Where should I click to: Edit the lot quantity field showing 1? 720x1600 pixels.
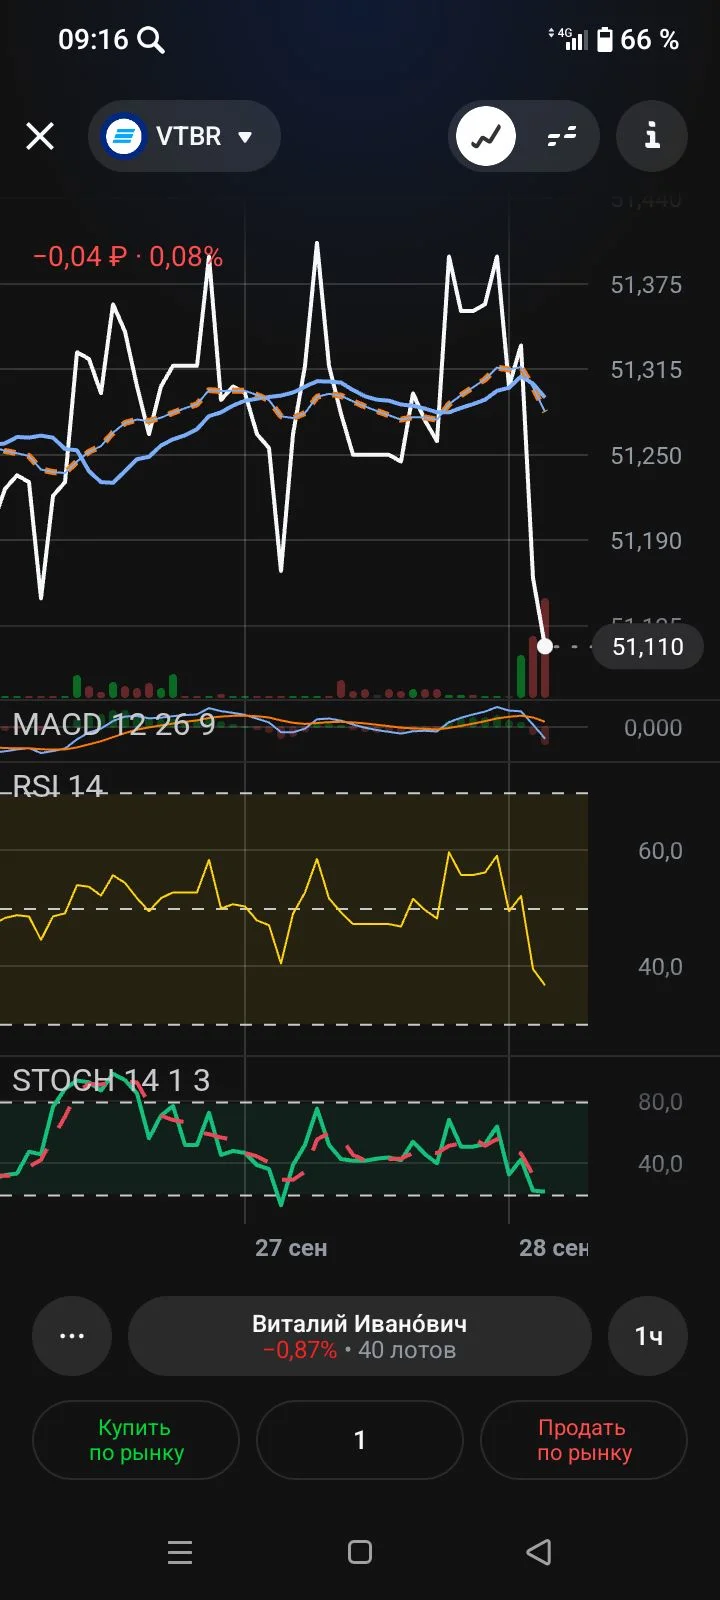pos(360,1440)
